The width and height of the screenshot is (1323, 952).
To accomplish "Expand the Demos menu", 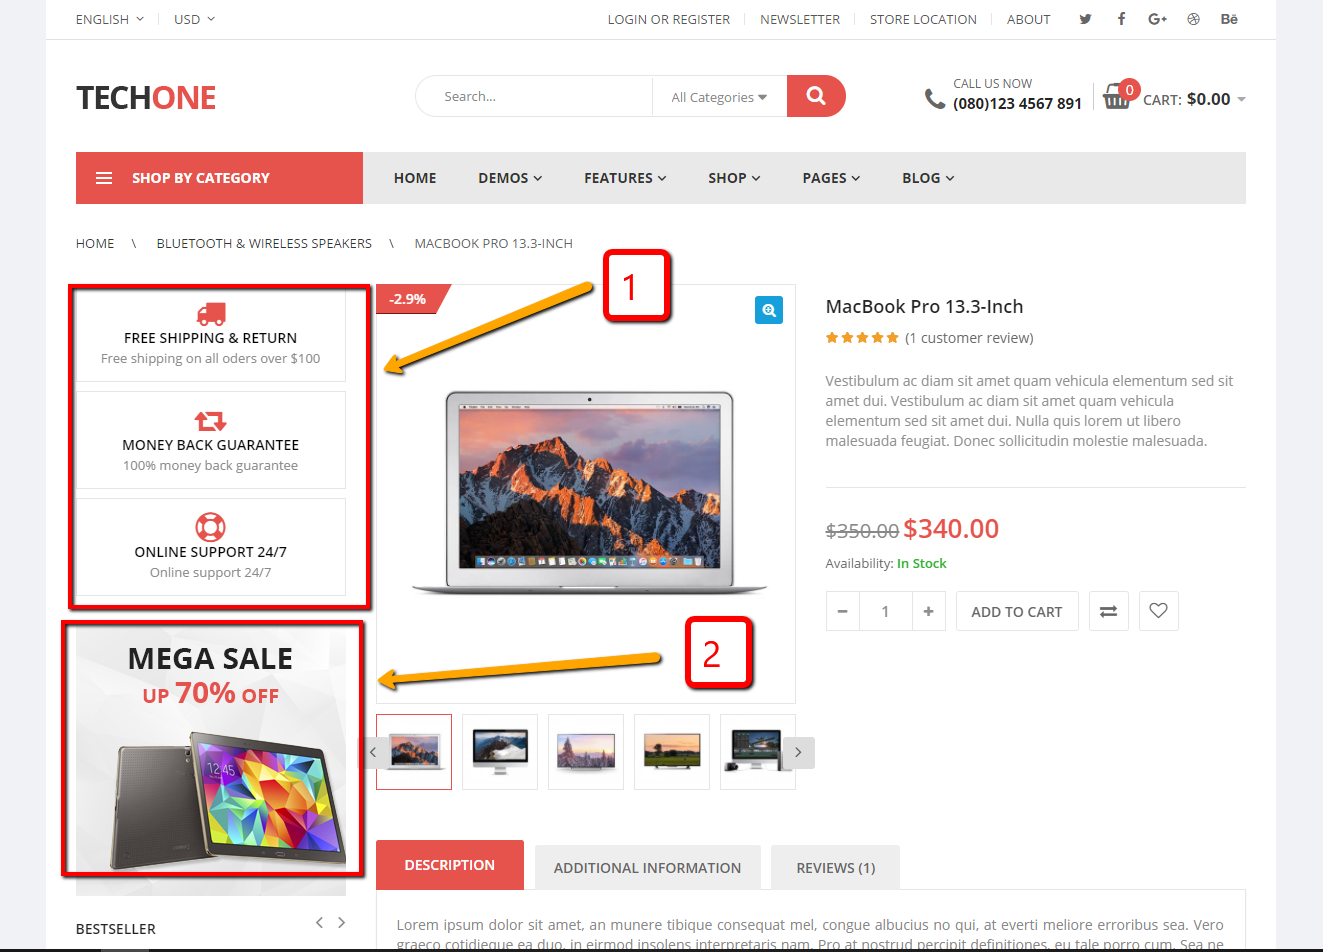I will [x=510, y=178].
